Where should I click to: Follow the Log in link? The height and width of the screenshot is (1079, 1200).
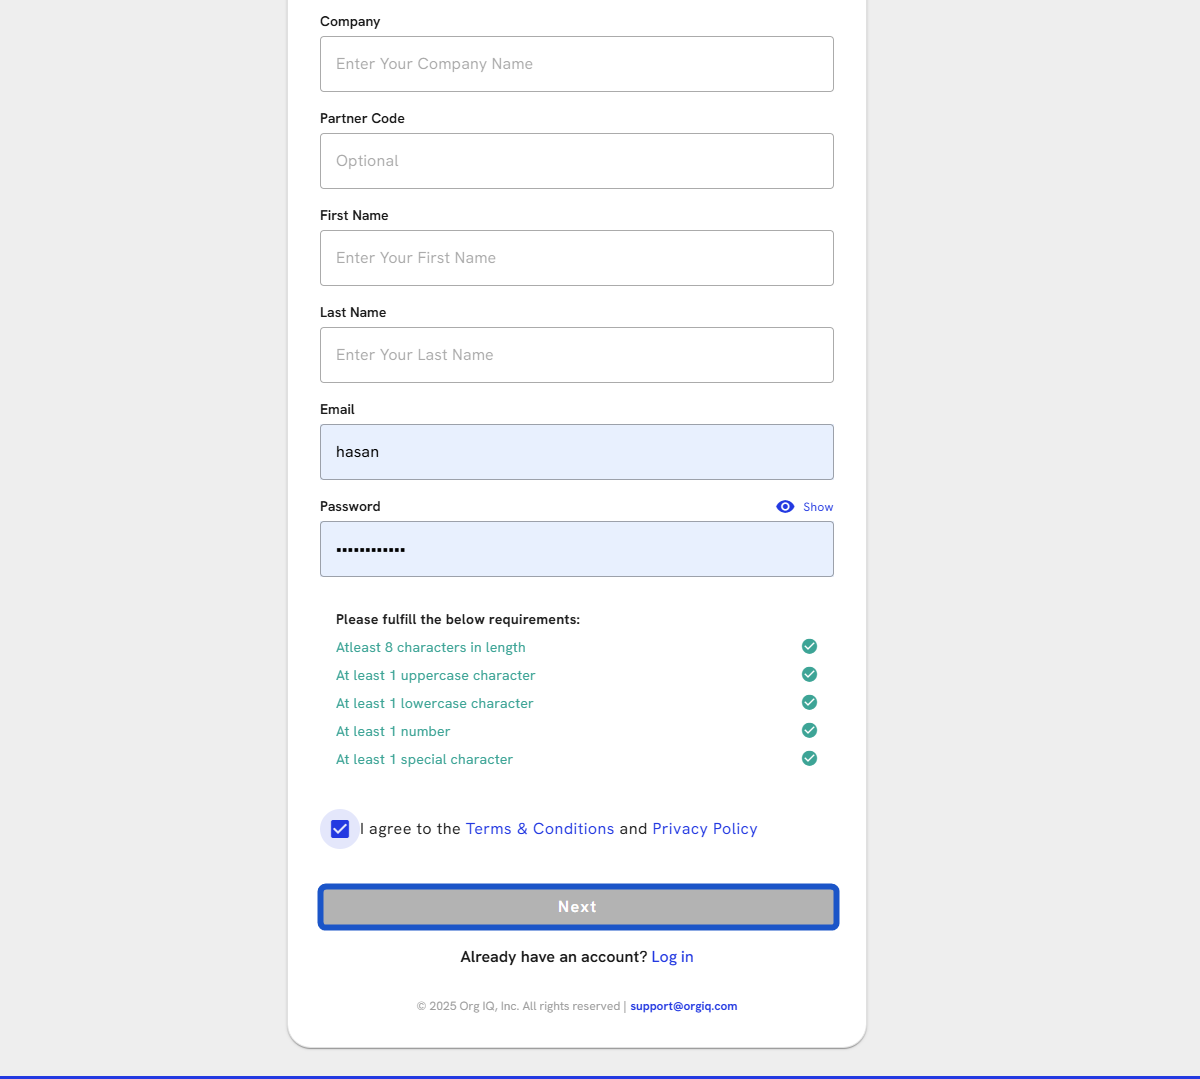[672, 957]
